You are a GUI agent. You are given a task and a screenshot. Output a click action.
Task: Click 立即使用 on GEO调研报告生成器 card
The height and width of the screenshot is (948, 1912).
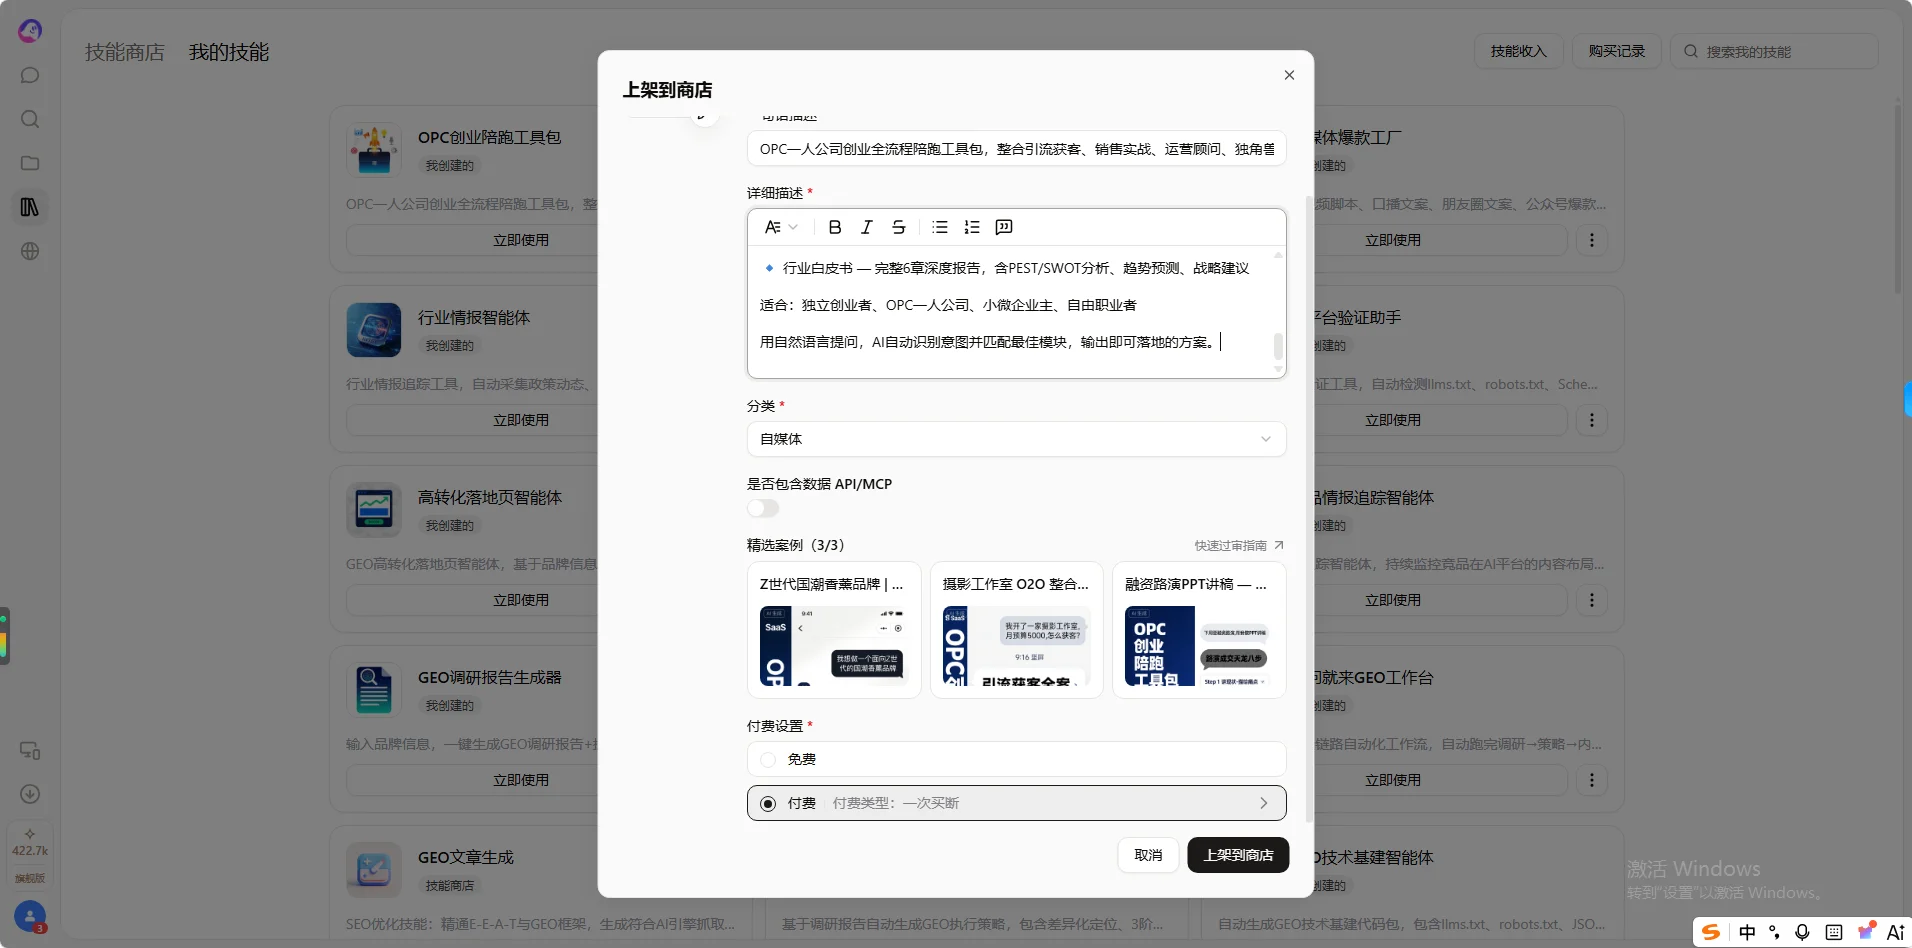521,780
